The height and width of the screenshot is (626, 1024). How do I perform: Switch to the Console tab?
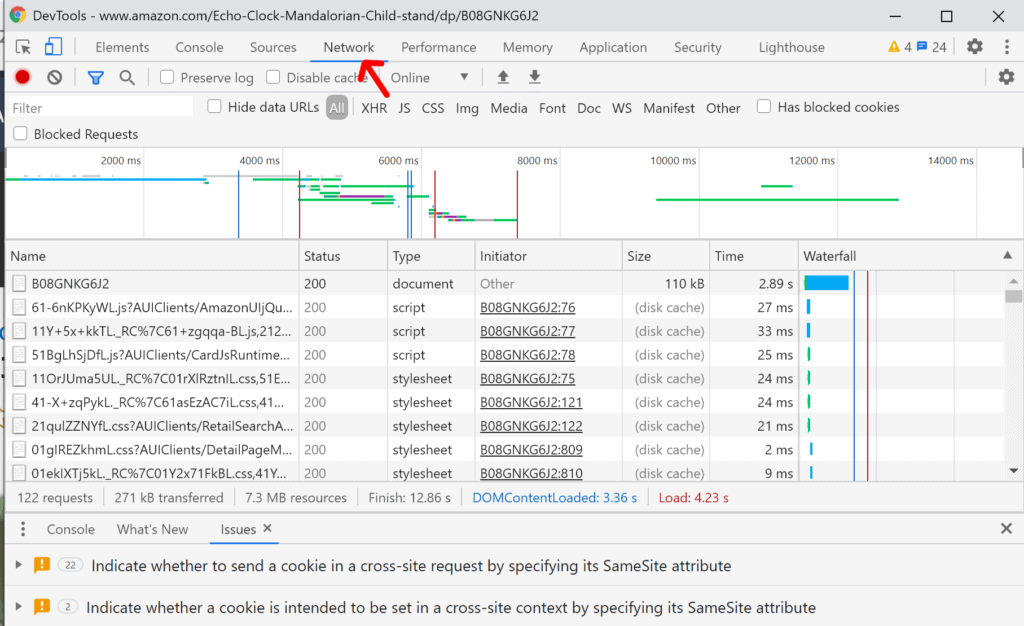[199, 47]
